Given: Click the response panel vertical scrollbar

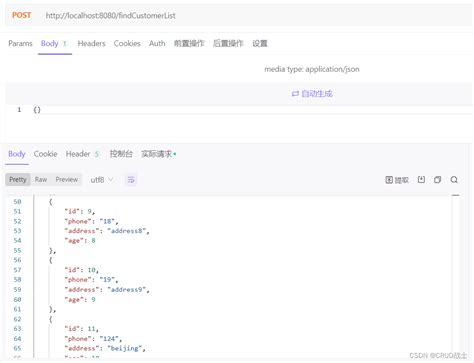Looking at the screenshot, I should (456, 277).
